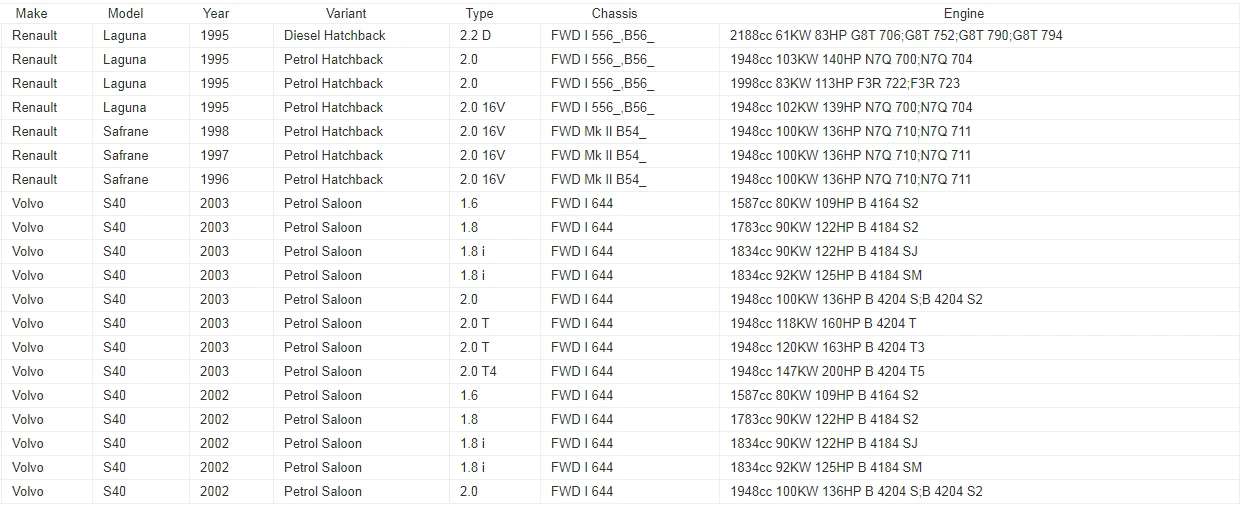The image size is (1245, 511).
Task: Click the first Volvo make cell
Action: [28, 203]
